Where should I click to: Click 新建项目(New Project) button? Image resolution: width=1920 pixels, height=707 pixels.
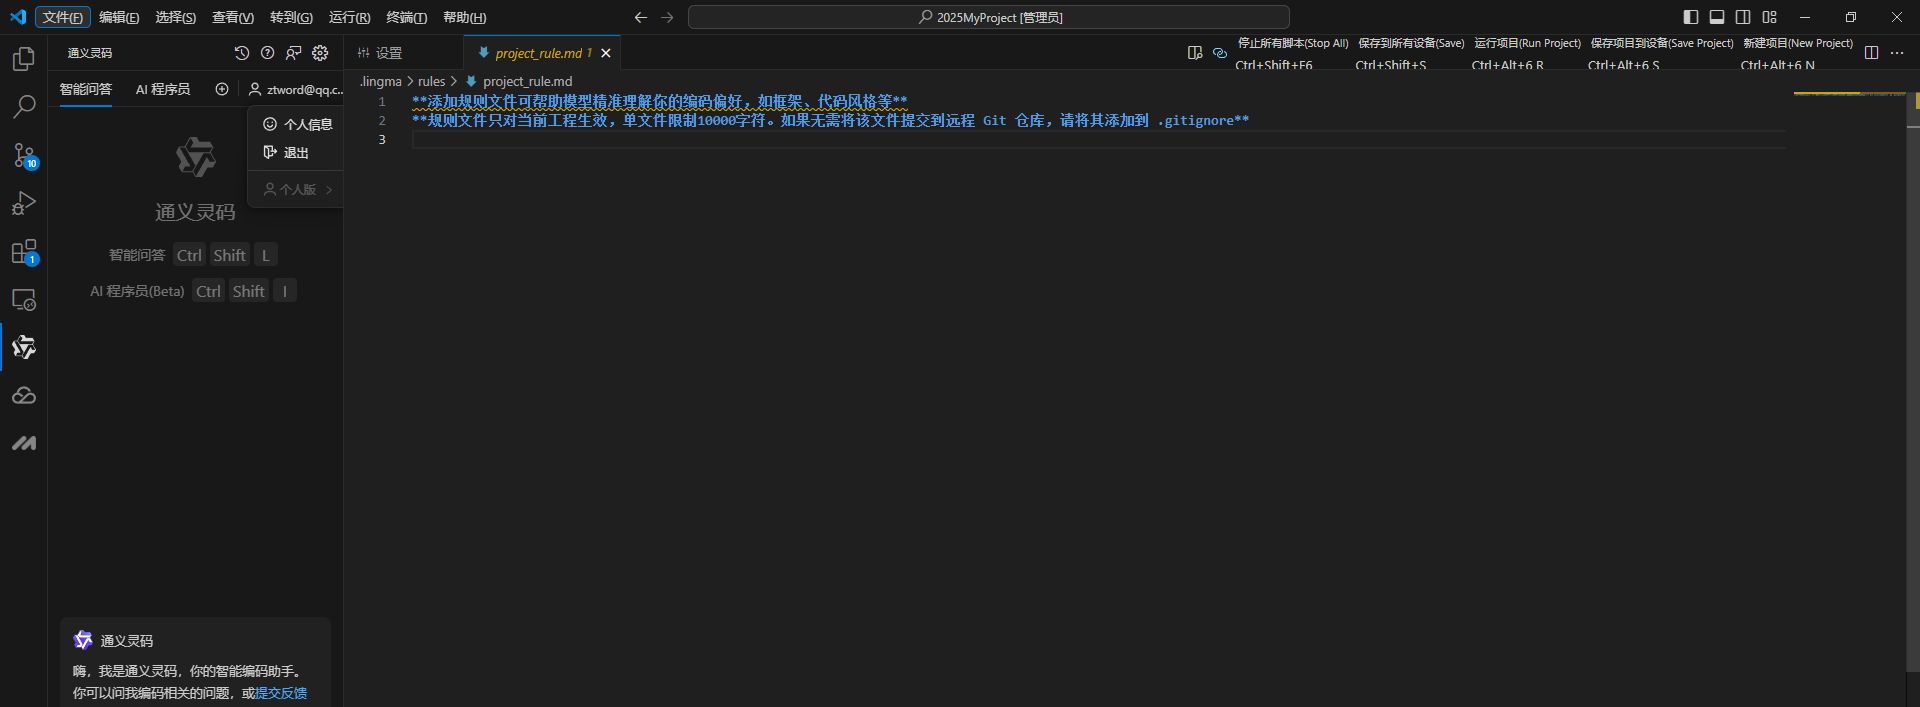[1798, 43]
